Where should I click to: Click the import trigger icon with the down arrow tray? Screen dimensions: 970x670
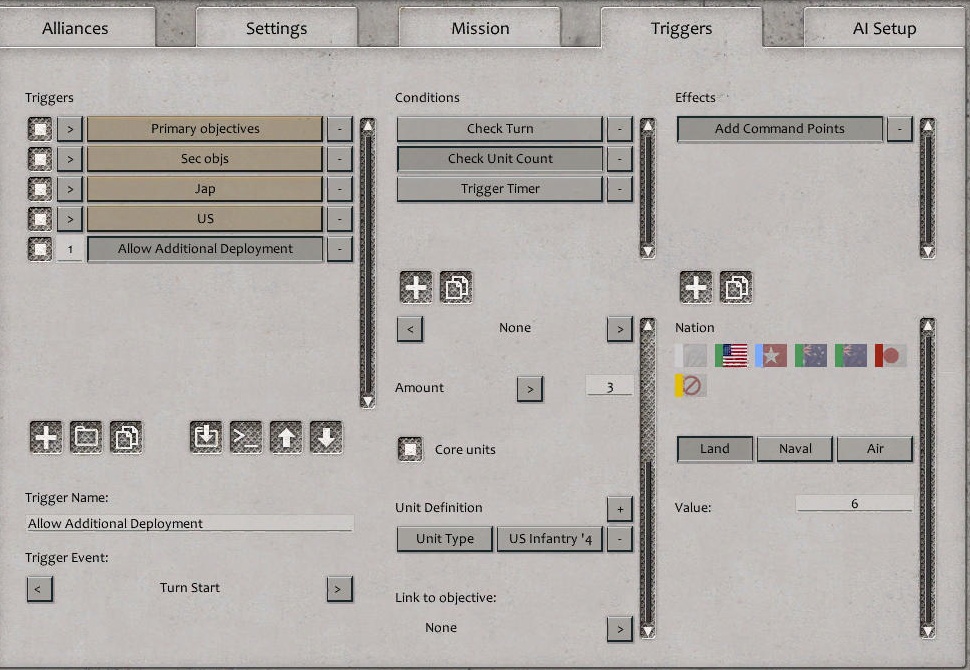[x=206, y=437]
